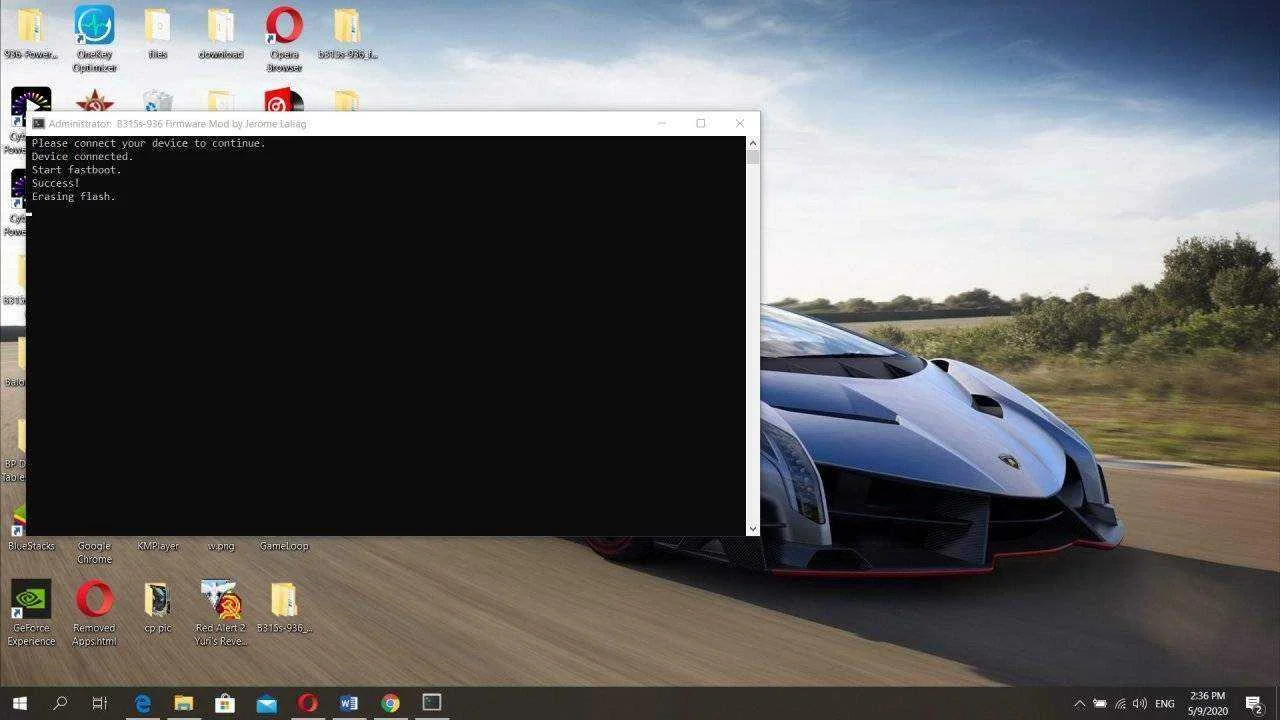The image size is (1280, 720).
Task: Click the GameLoop desktop label
Action: click(284, 546)
